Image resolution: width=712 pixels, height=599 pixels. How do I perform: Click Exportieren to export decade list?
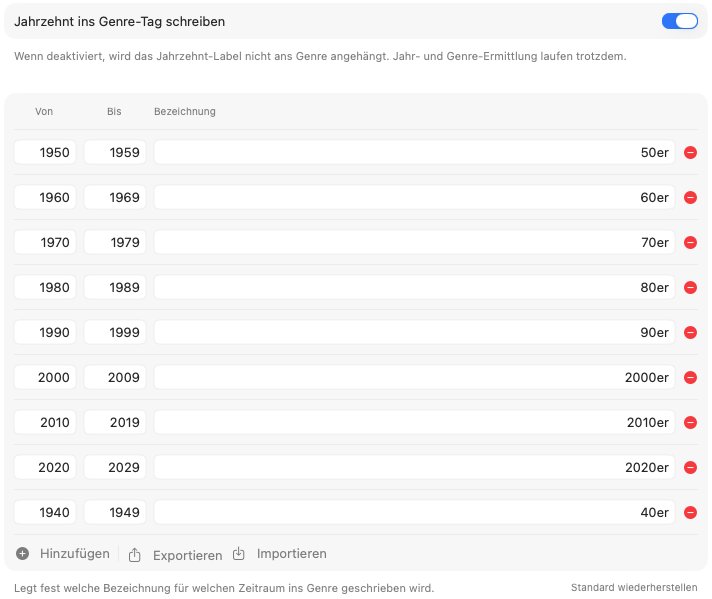point(188,555)
